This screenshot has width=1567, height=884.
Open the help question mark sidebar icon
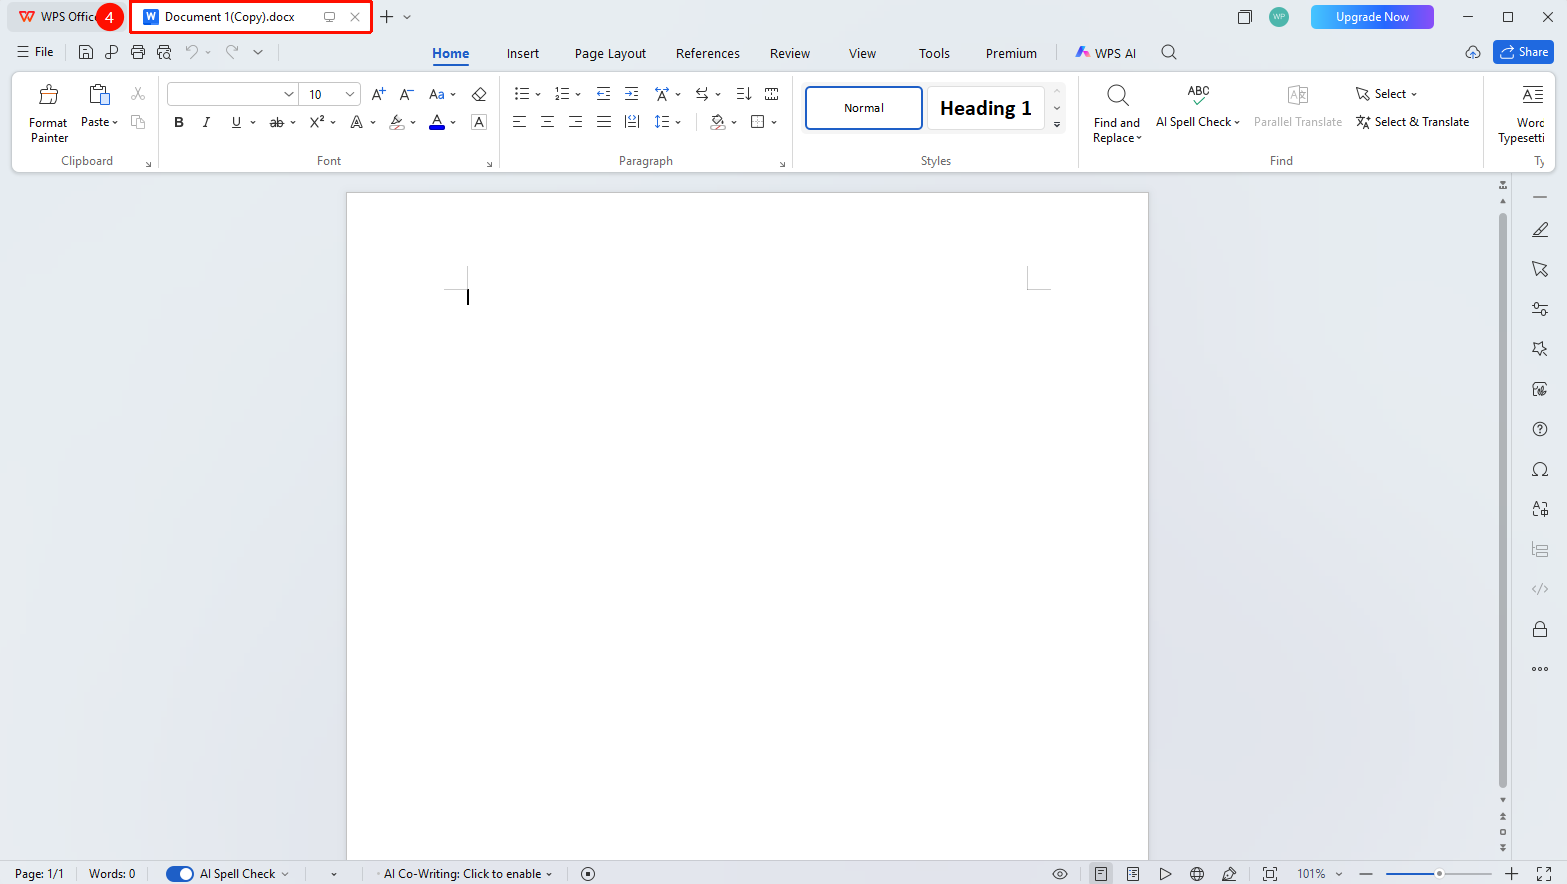pos(1540,429)
